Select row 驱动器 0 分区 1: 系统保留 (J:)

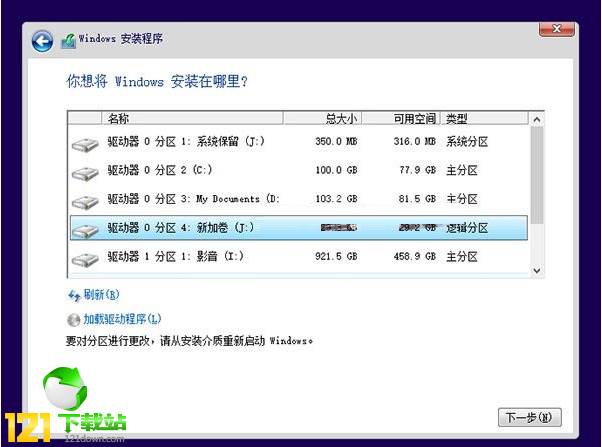(299, 142)
